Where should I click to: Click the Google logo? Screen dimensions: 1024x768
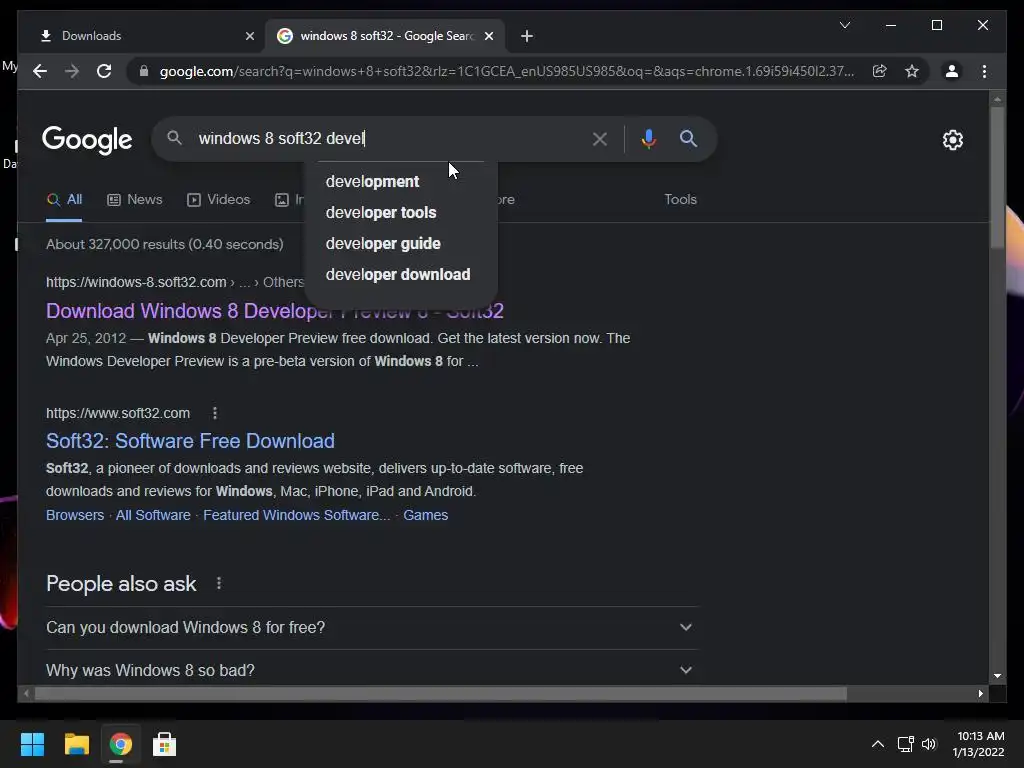point(87,140)
